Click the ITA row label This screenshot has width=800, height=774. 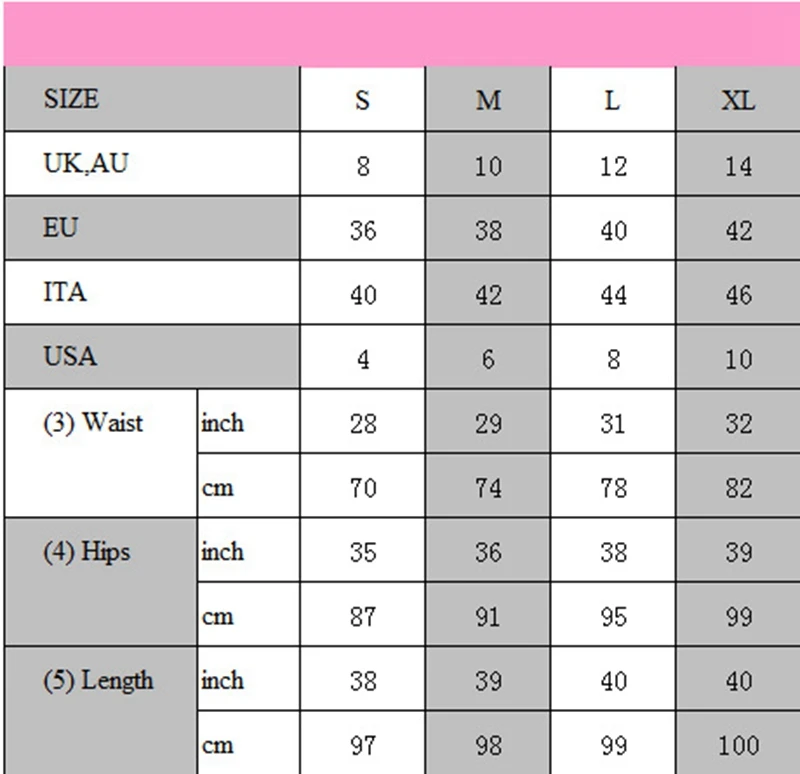[x=152, y=292]
